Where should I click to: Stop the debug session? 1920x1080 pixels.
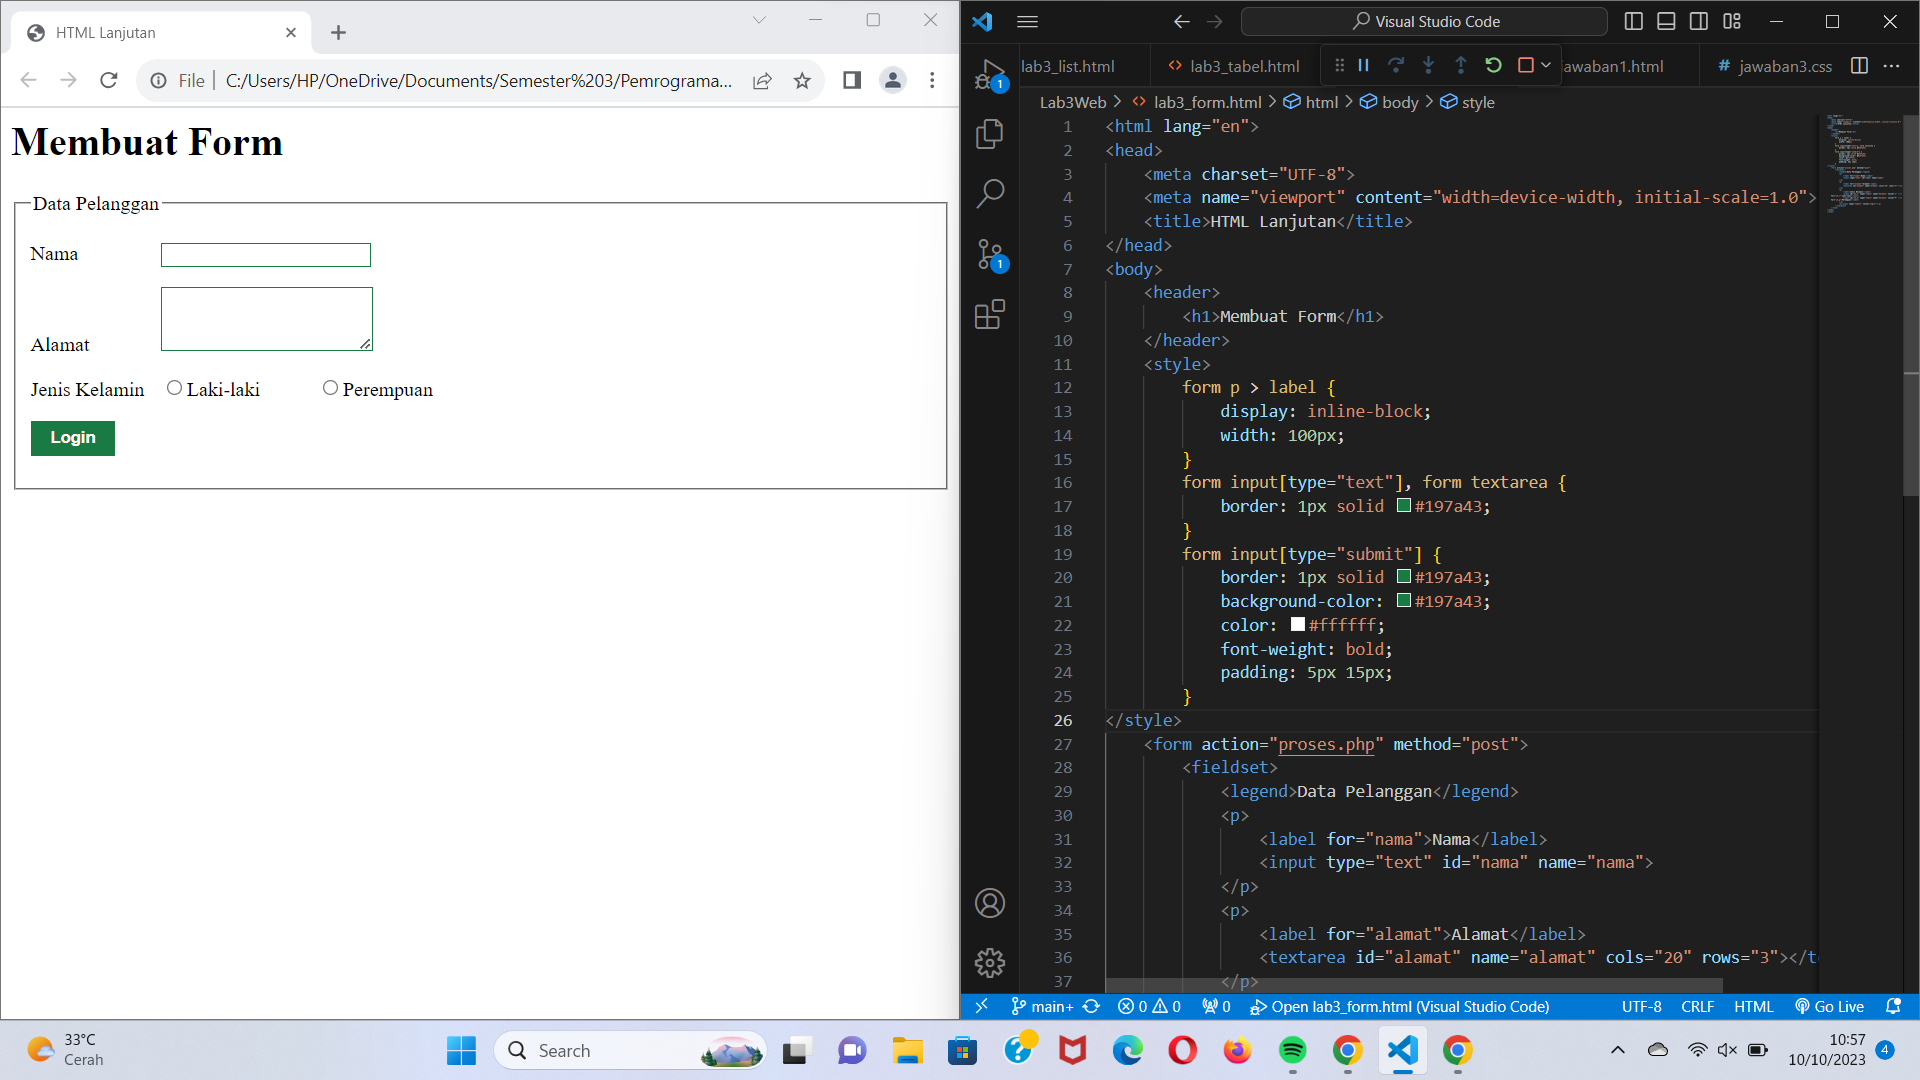[x=1524, y=64]
